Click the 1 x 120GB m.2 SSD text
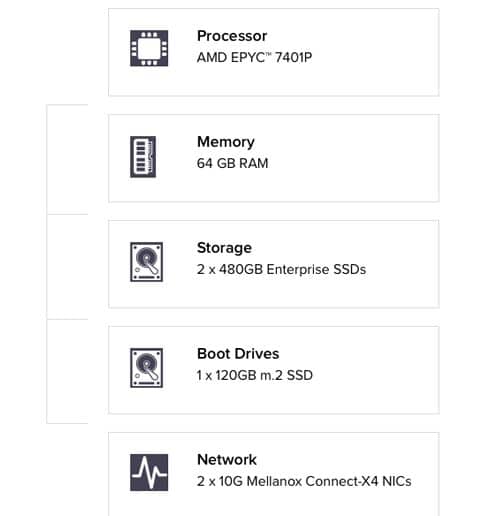Viewport: 498px width, 516px height. tap(255, 375)
